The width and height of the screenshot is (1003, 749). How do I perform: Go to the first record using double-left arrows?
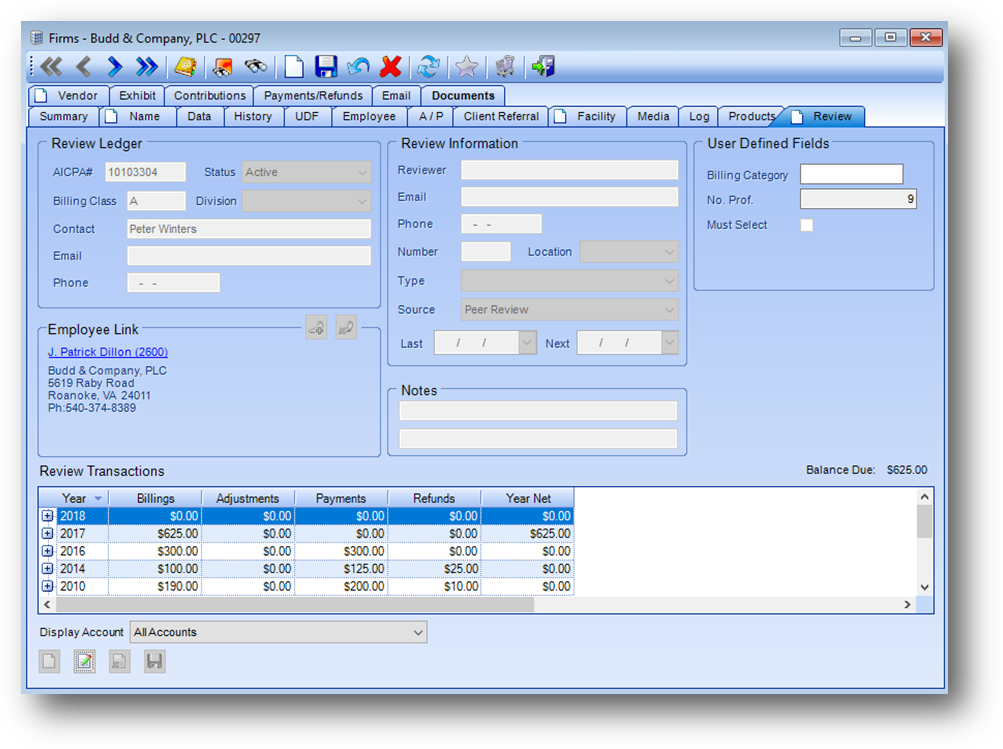pyautogui.click(x=51, y=67)
